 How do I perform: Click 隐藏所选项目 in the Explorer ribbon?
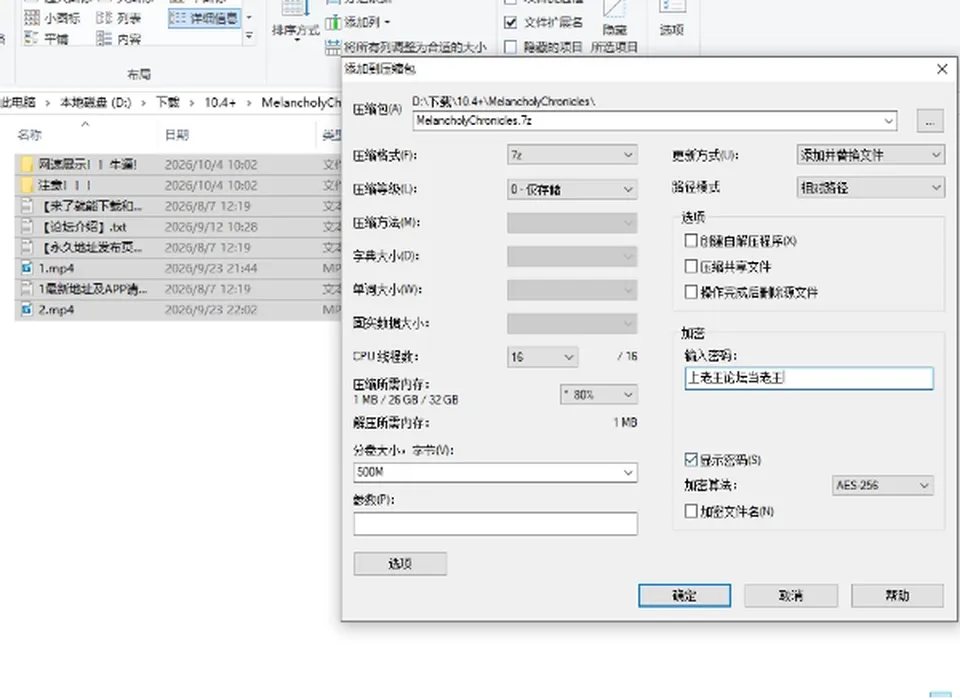[x=614, y=28]
